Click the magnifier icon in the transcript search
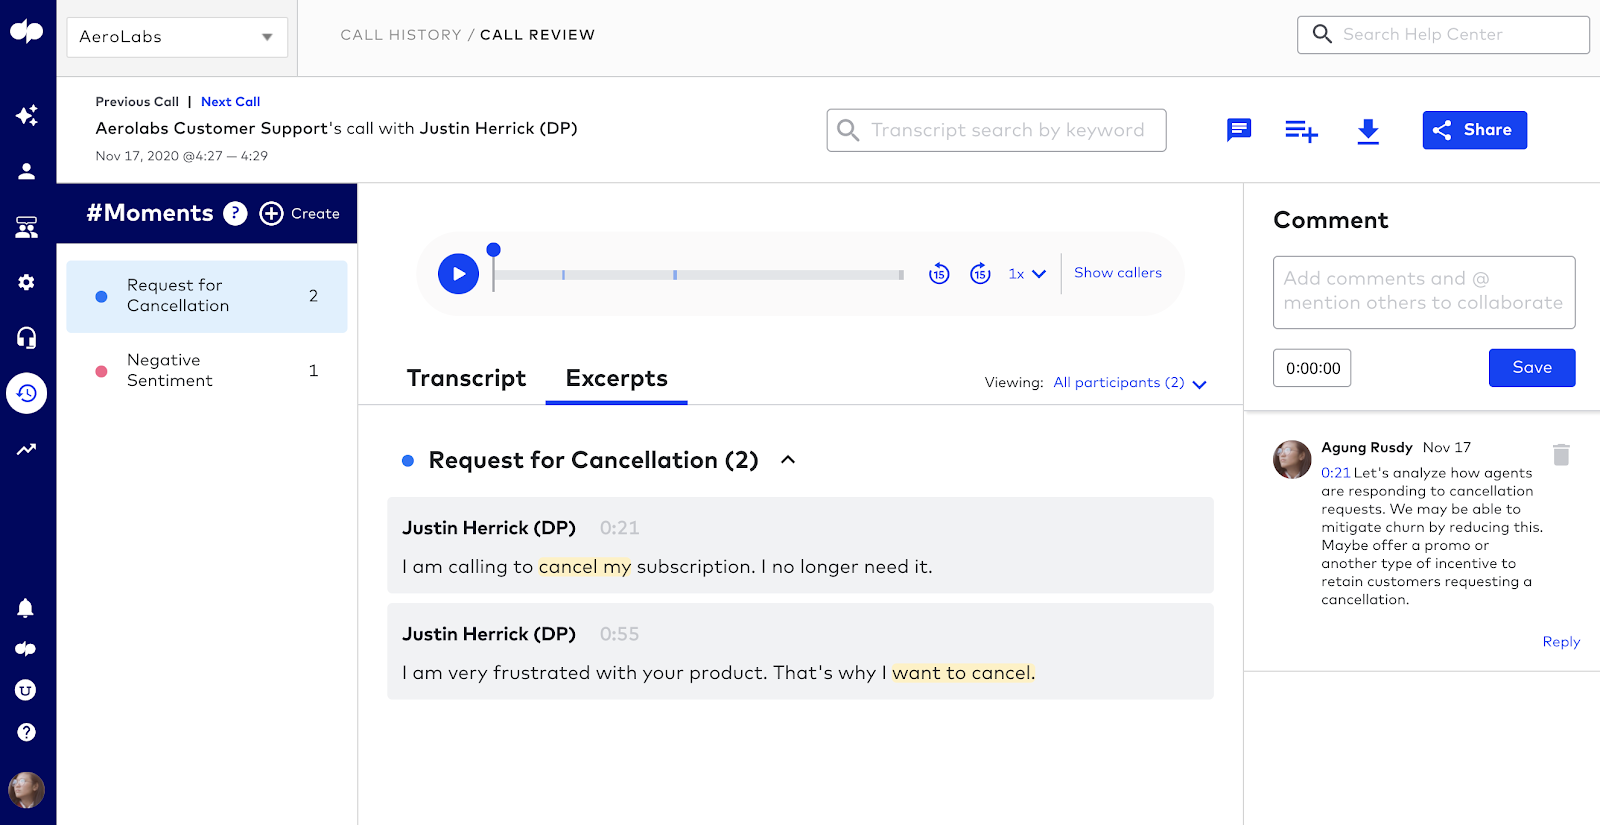 point(848,130)
